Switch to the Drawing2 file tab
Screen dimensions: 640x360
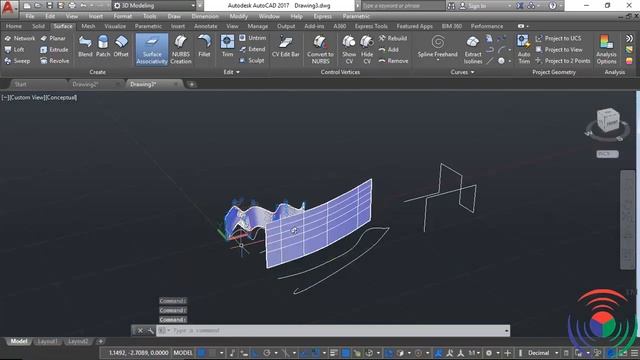pos(85,84)
